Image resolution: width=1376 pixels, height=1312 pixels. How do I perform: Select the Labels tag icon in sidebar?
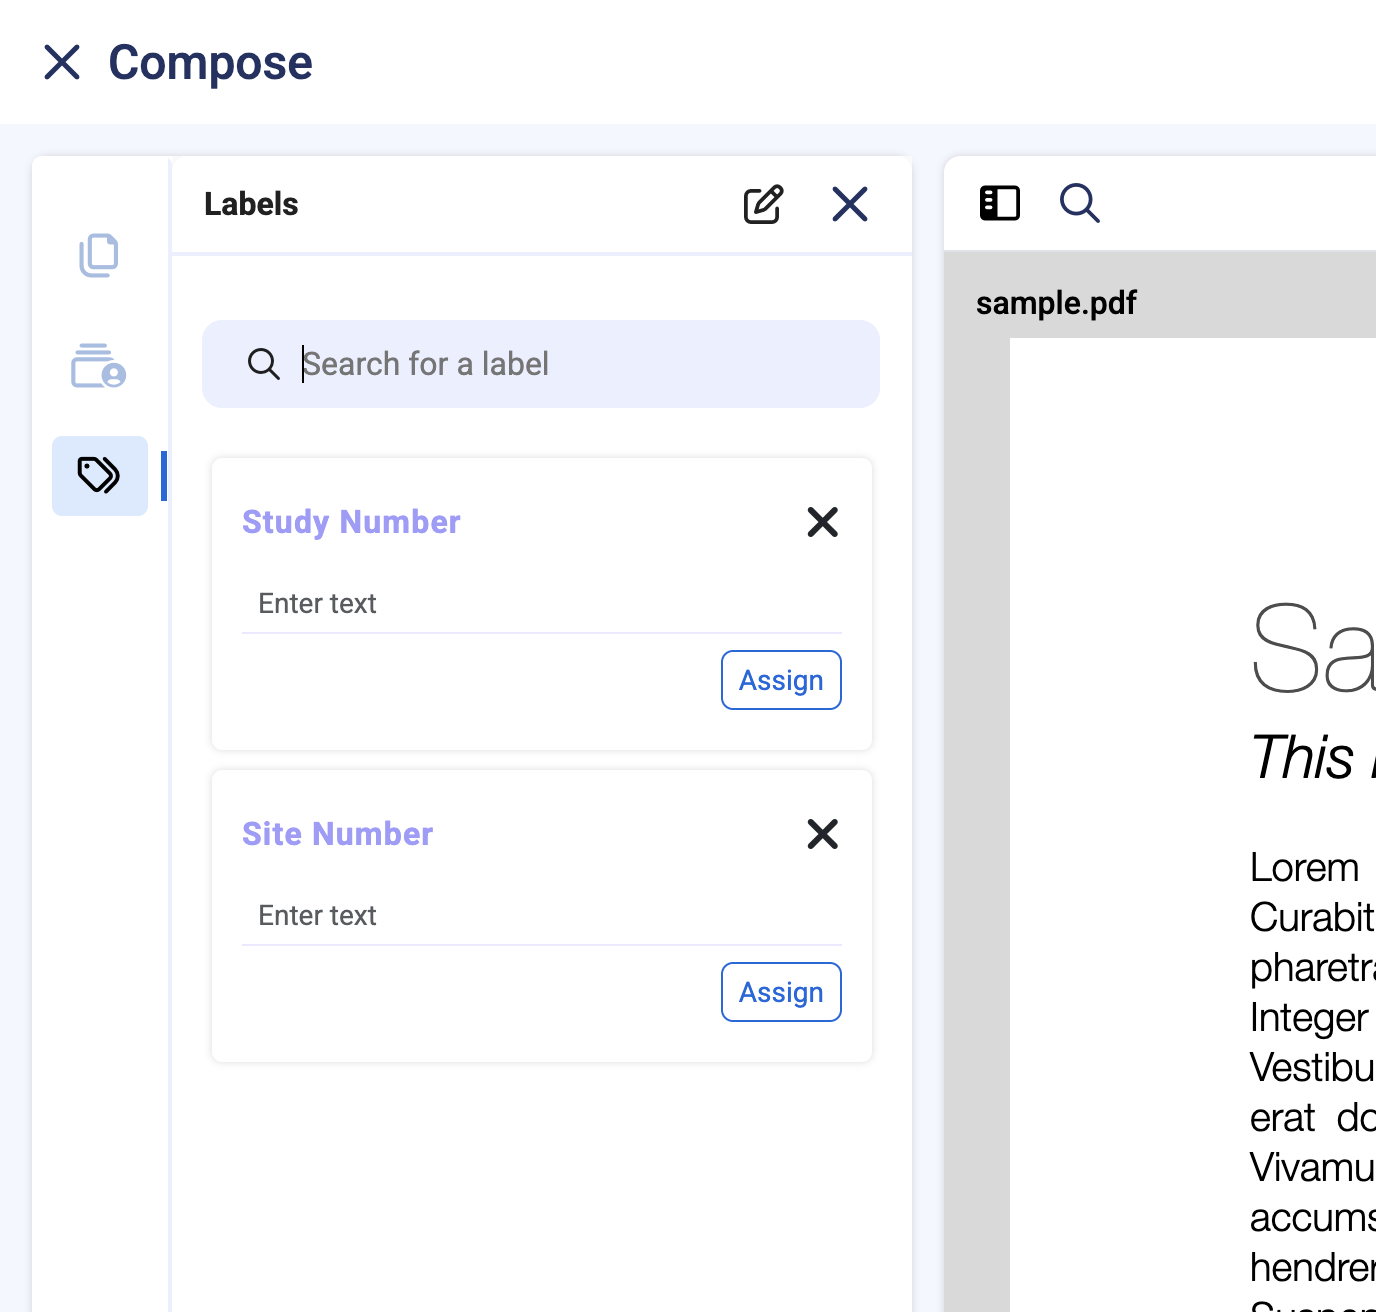pyautogui.click(x=99, y=476)
